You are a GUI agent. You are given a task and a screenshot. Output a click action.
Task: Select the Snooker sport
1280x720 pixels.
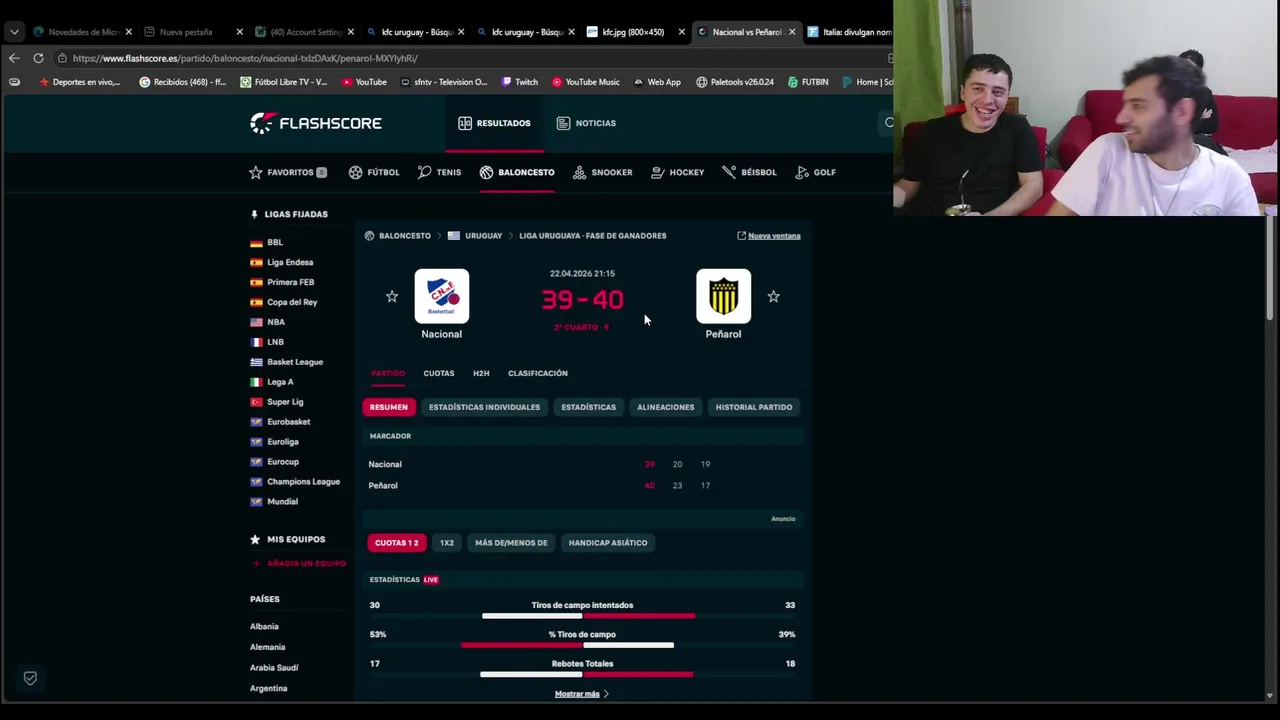602,172
